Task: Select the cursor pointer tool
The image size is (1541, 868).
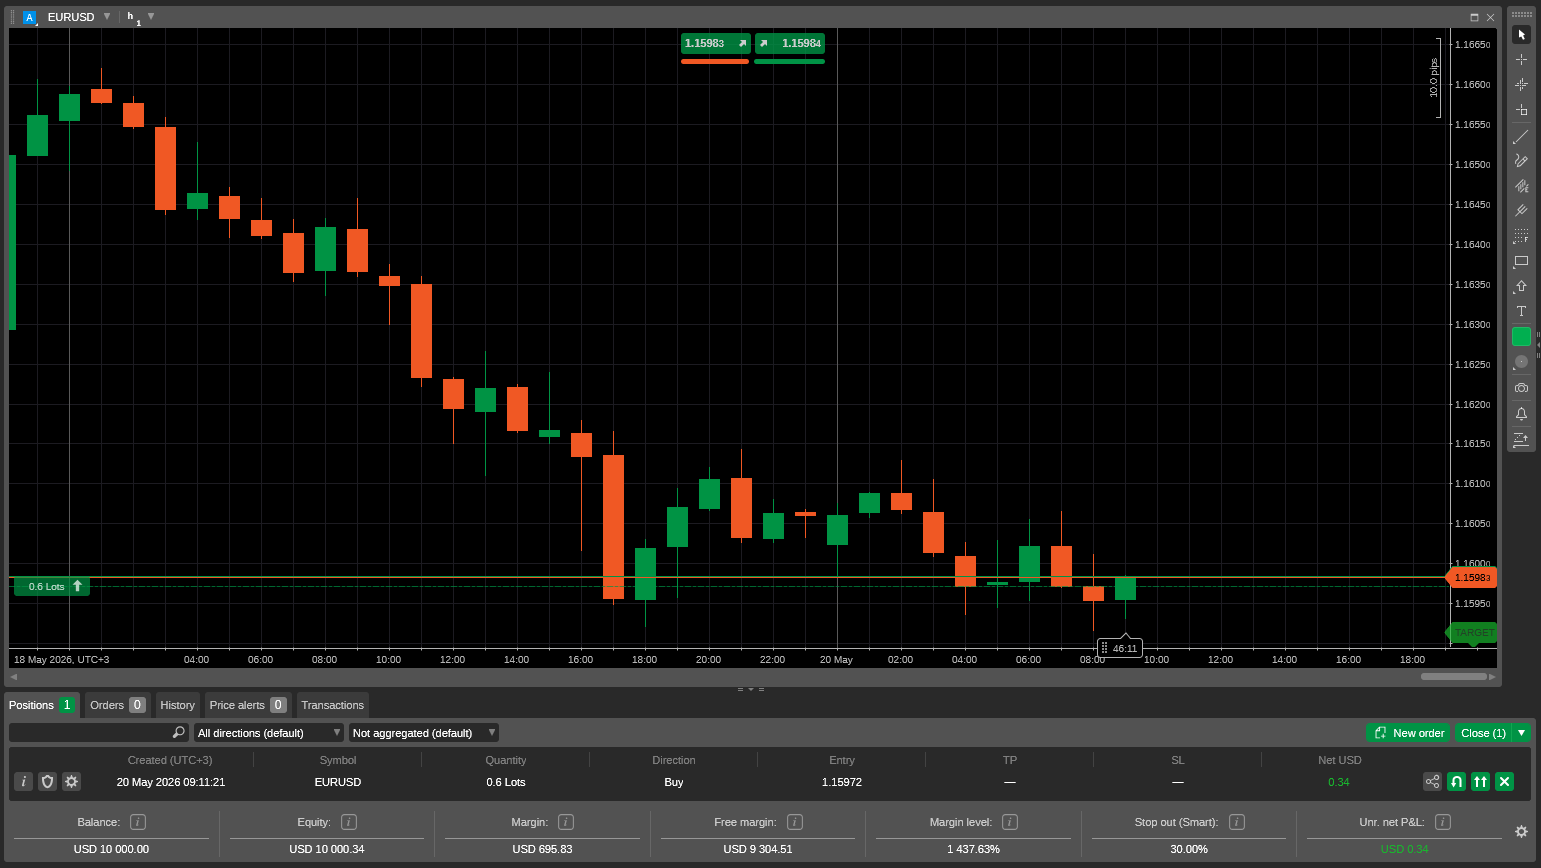Action: 1521,35
